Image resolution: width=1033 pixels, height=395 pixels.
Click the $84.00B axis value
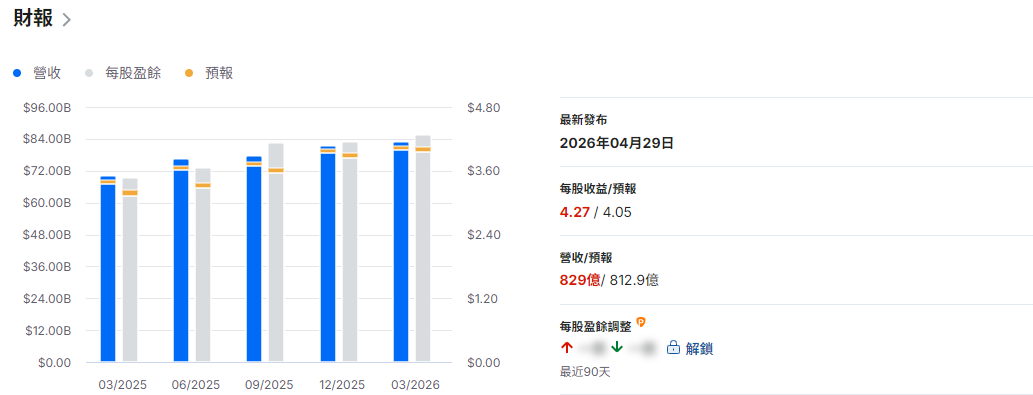[47, 140]
